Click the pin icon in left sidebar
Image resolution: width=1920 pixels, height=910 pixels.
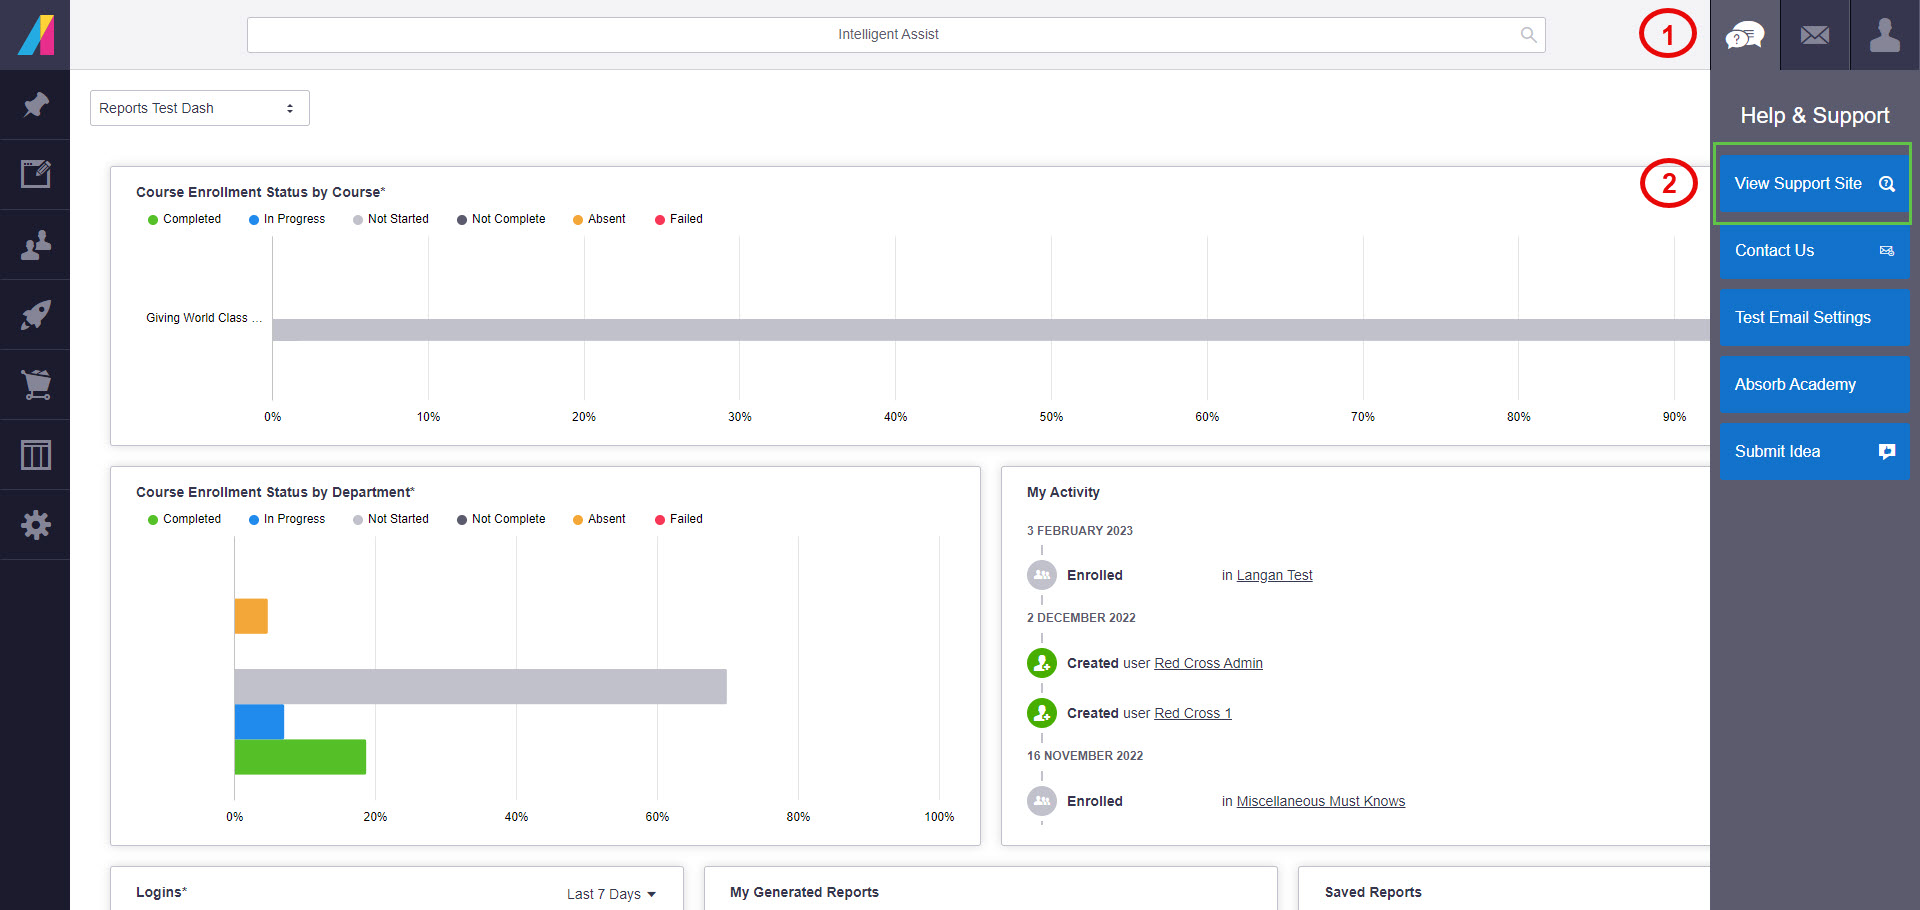pos(36,105)
